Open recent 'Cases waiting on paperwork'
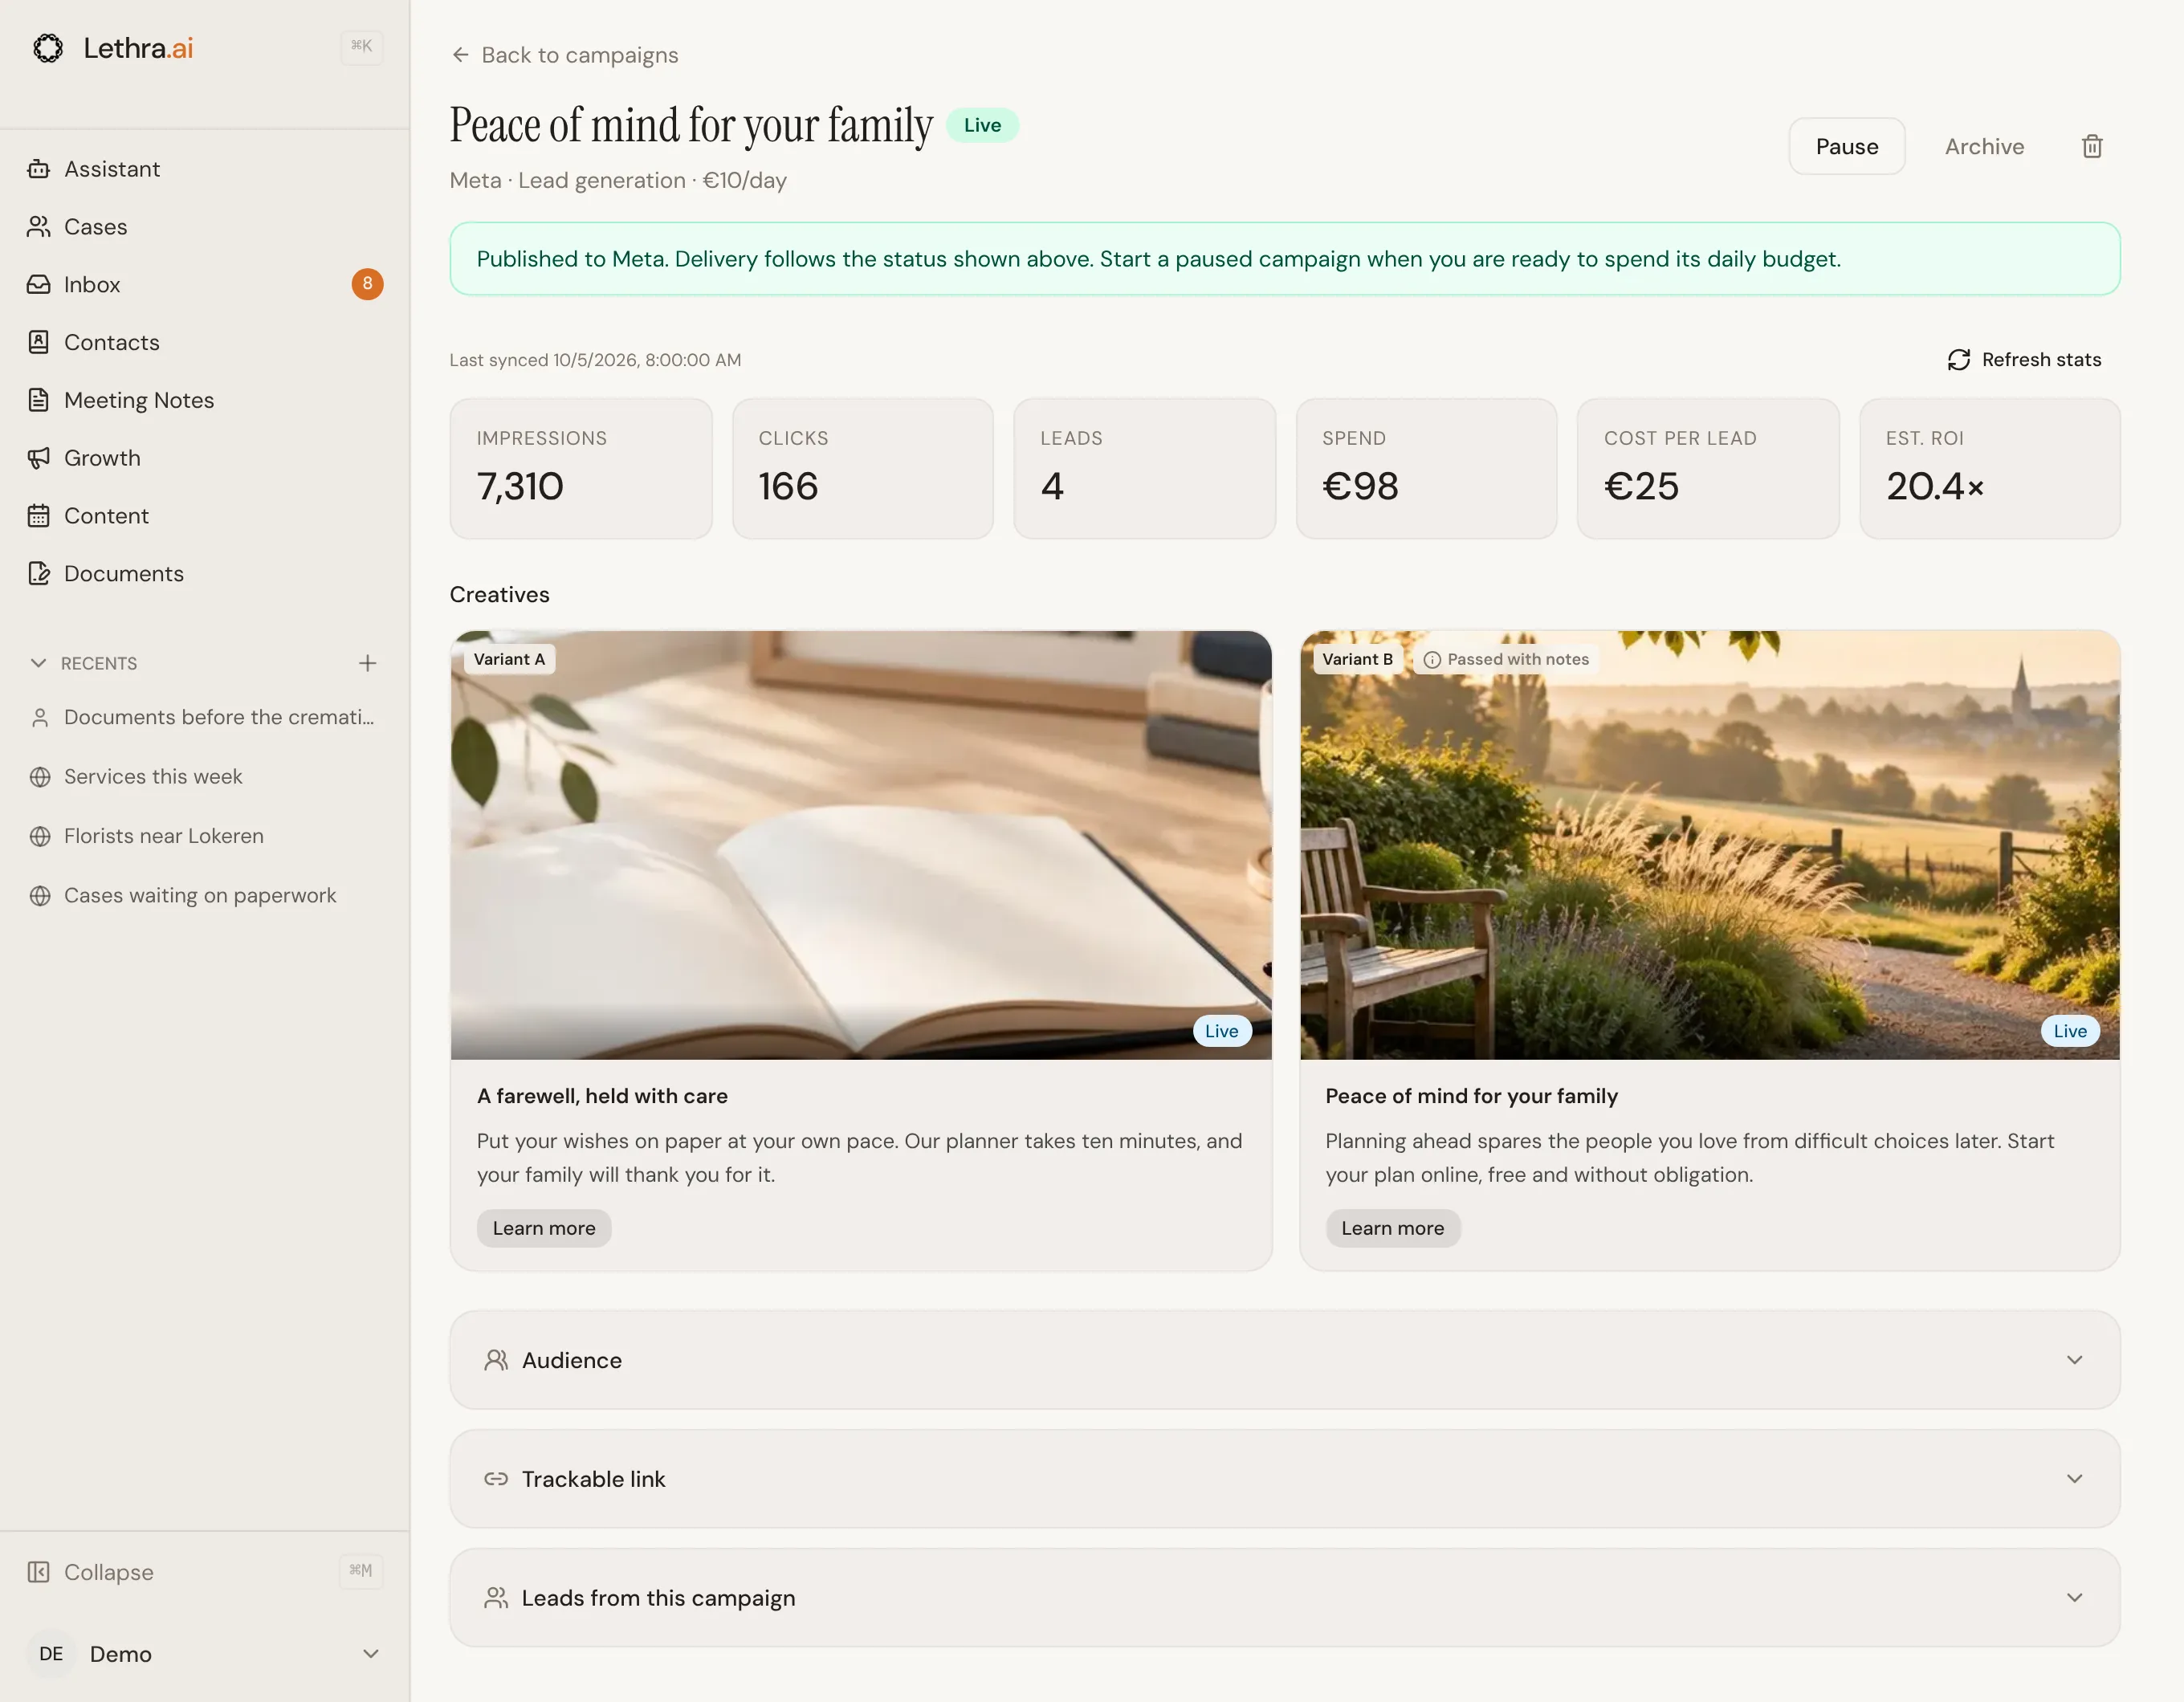The image size is (2184, 1702). [x=204, y=896]
